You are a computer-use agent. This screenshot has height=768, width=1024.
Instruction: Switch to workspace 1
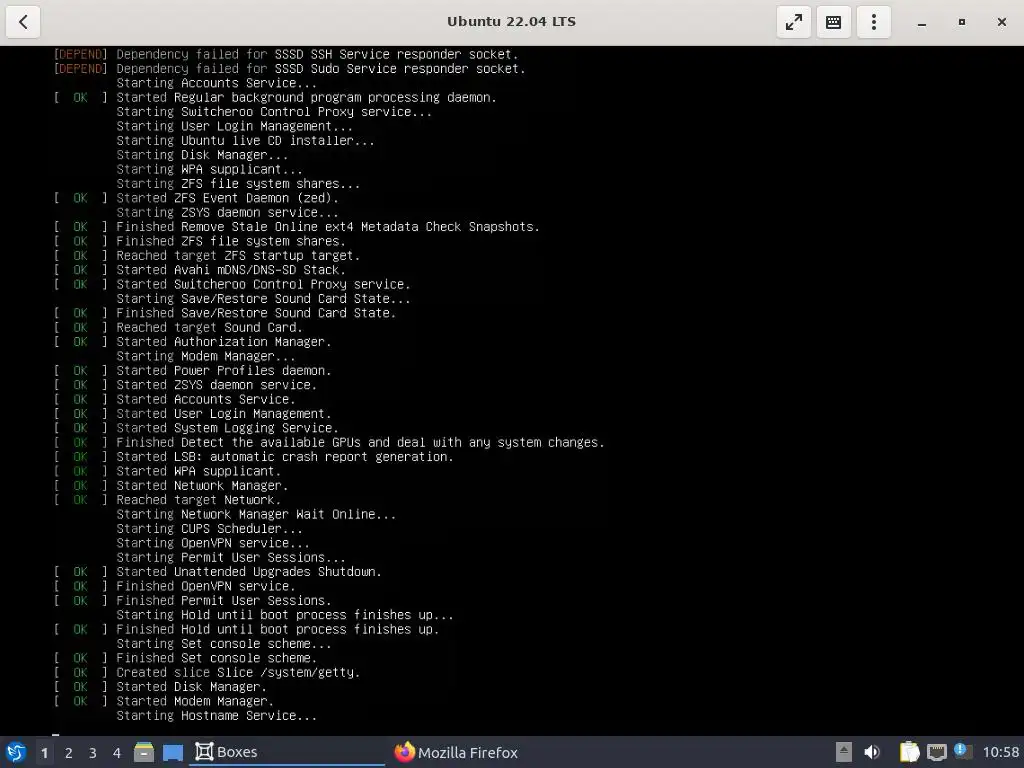44,752
